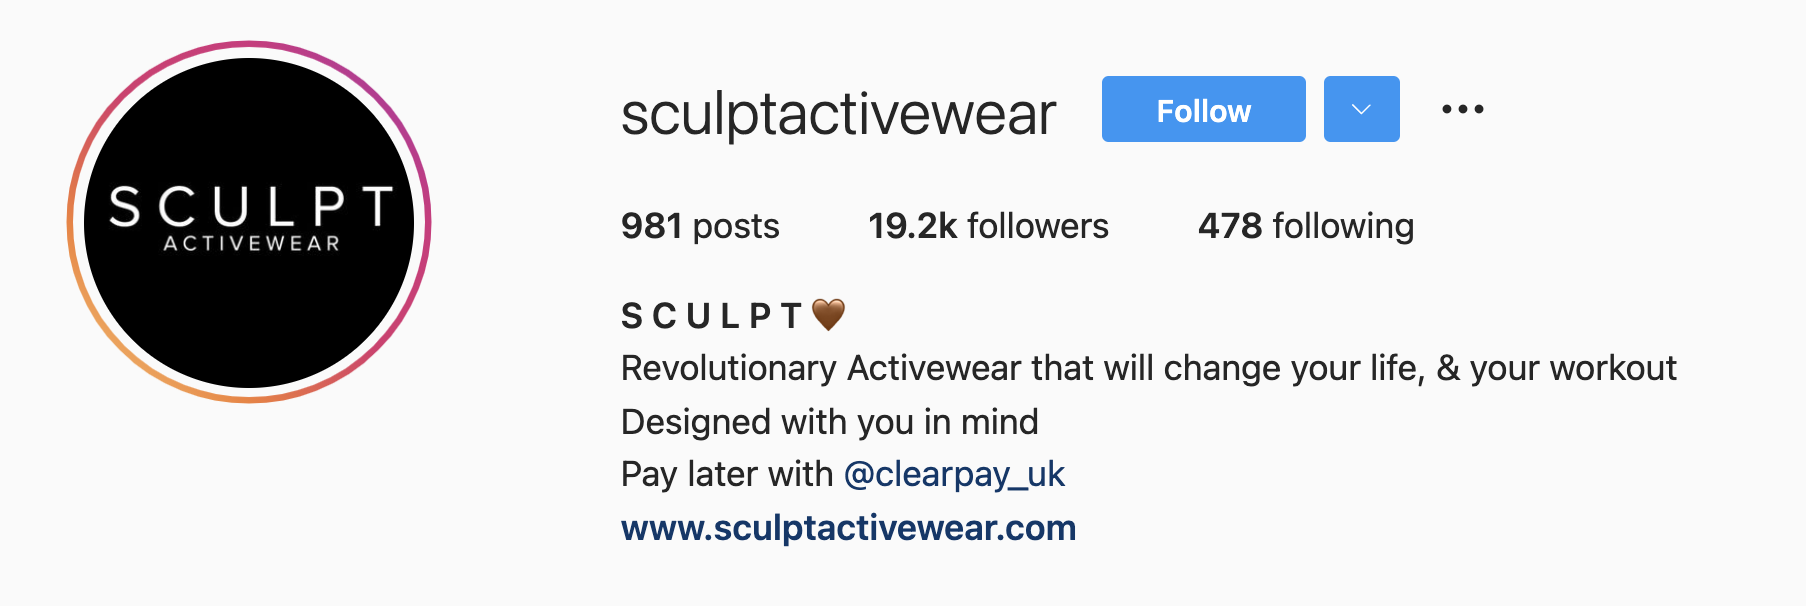The image size is (1806, 606).
Task: Follow the sculptactivewear account
Action: click(1203, 109)
